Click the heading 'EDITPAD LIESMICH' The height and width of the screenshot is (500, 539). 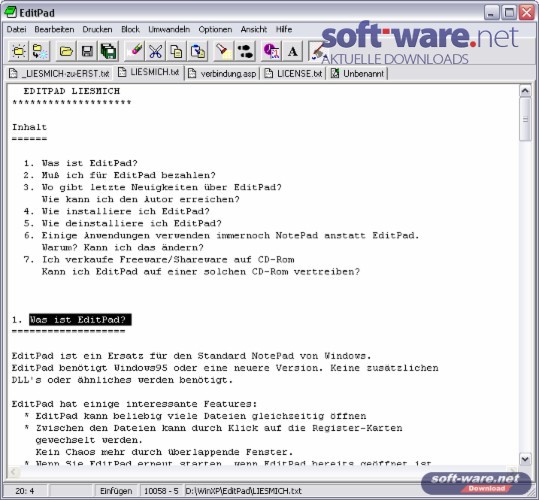tap(72, 91)
